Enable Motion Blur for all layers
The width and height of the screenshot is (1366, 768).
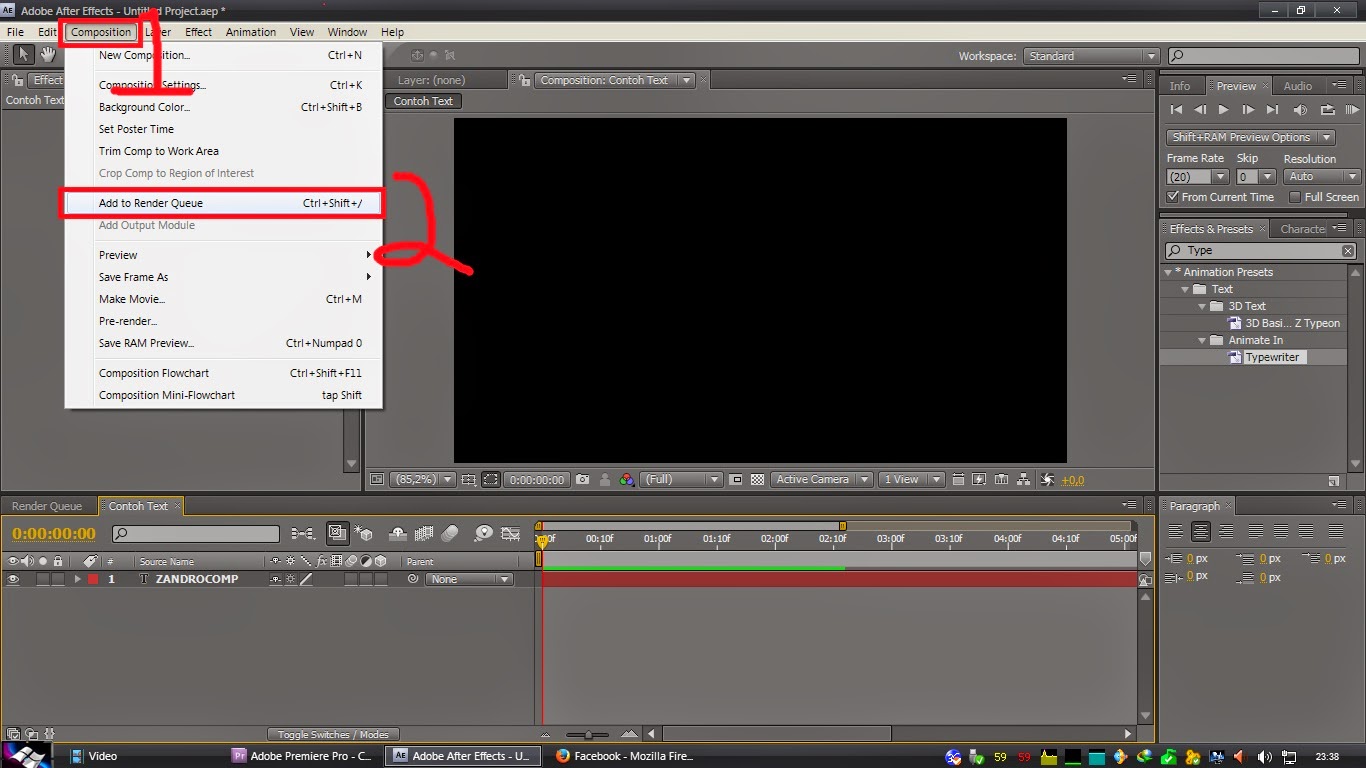click(448, 534)
